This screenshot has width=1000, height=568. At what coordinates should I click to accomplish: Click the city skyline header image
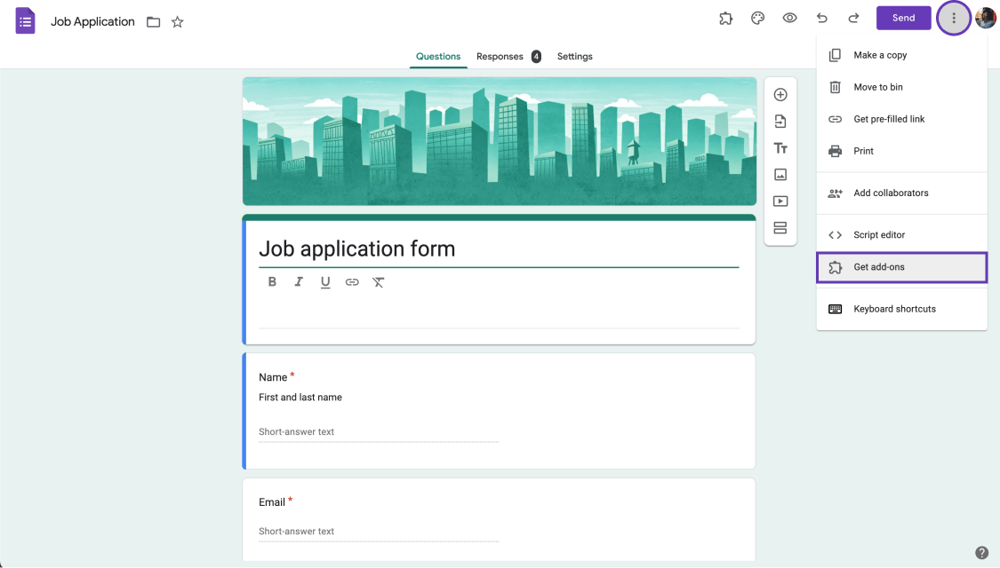pos(499,142)
